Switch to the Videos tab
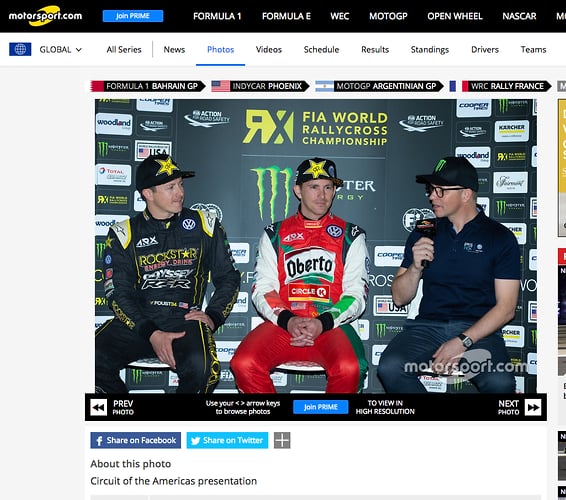This screenshot has height=500, width=566. coord(269,49)
